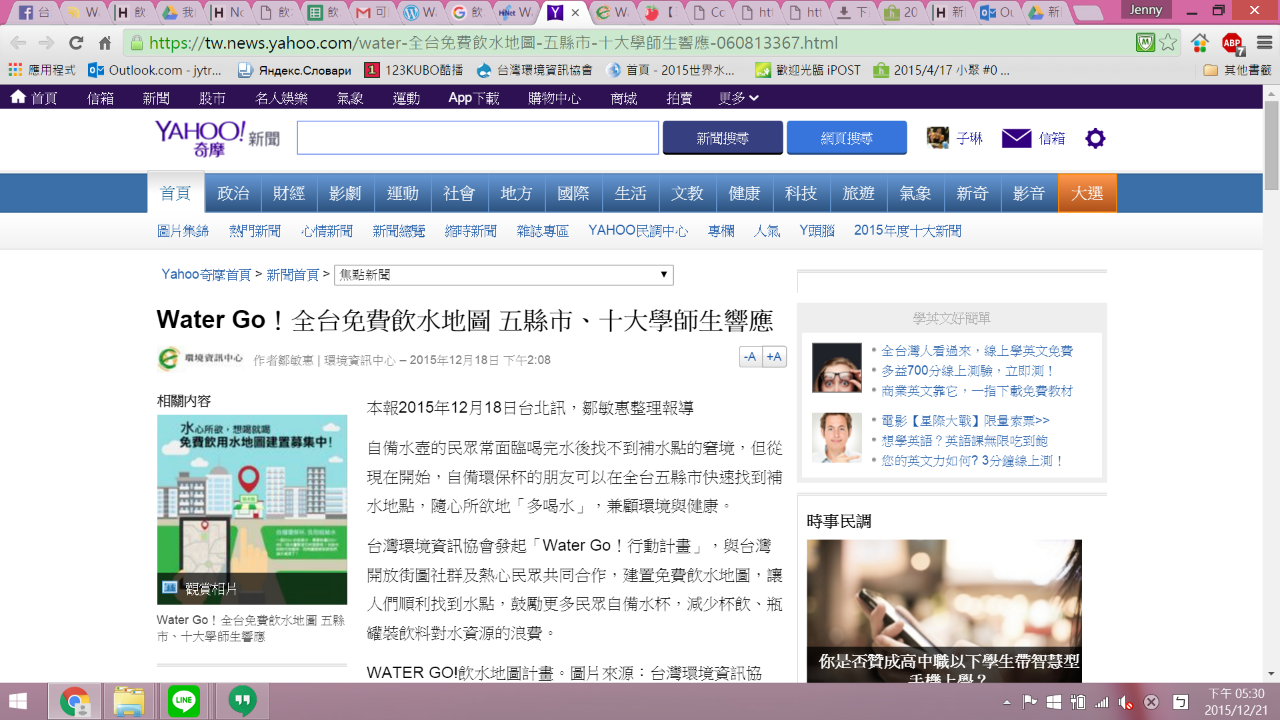1280x720 pixels.
Task: Open the LINE app from the taskbar
Action: pos(184,701)
